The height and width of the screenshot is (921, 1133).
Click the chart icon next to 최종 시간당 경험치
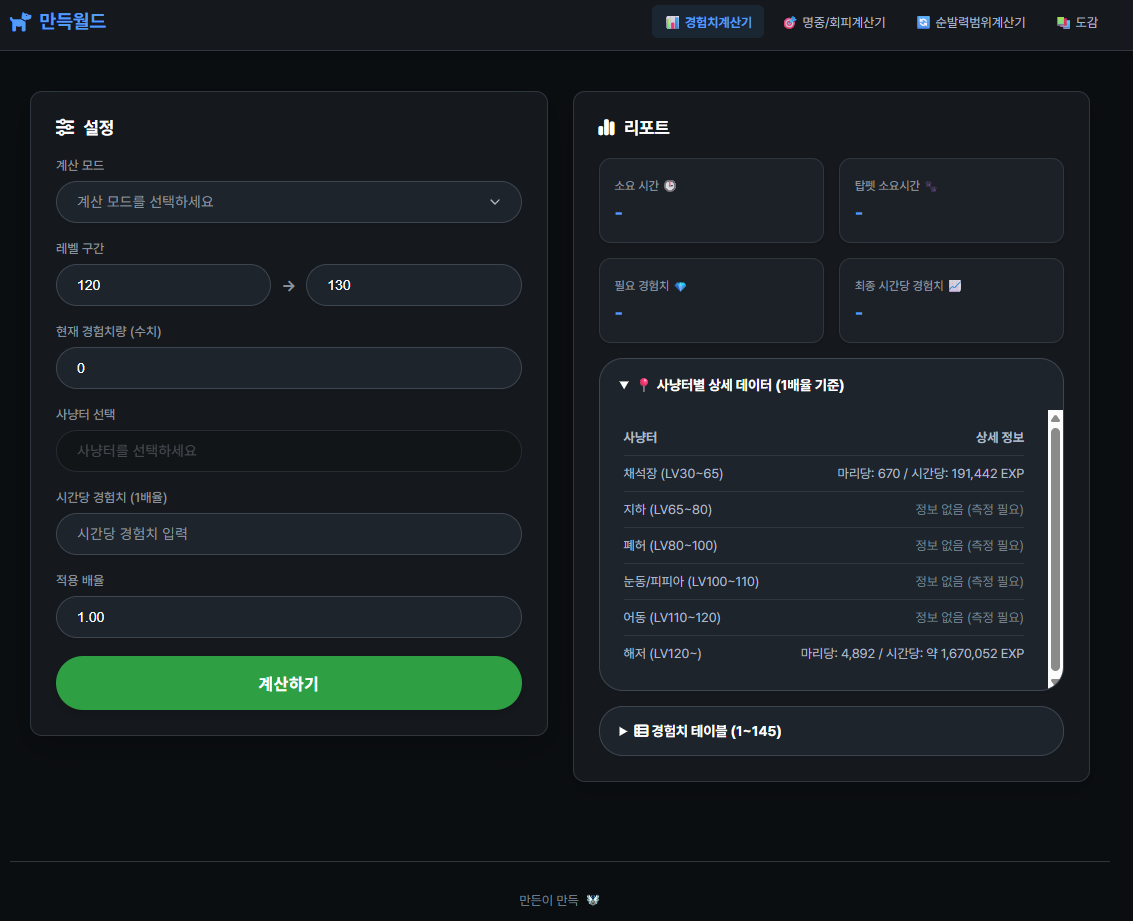955,286
